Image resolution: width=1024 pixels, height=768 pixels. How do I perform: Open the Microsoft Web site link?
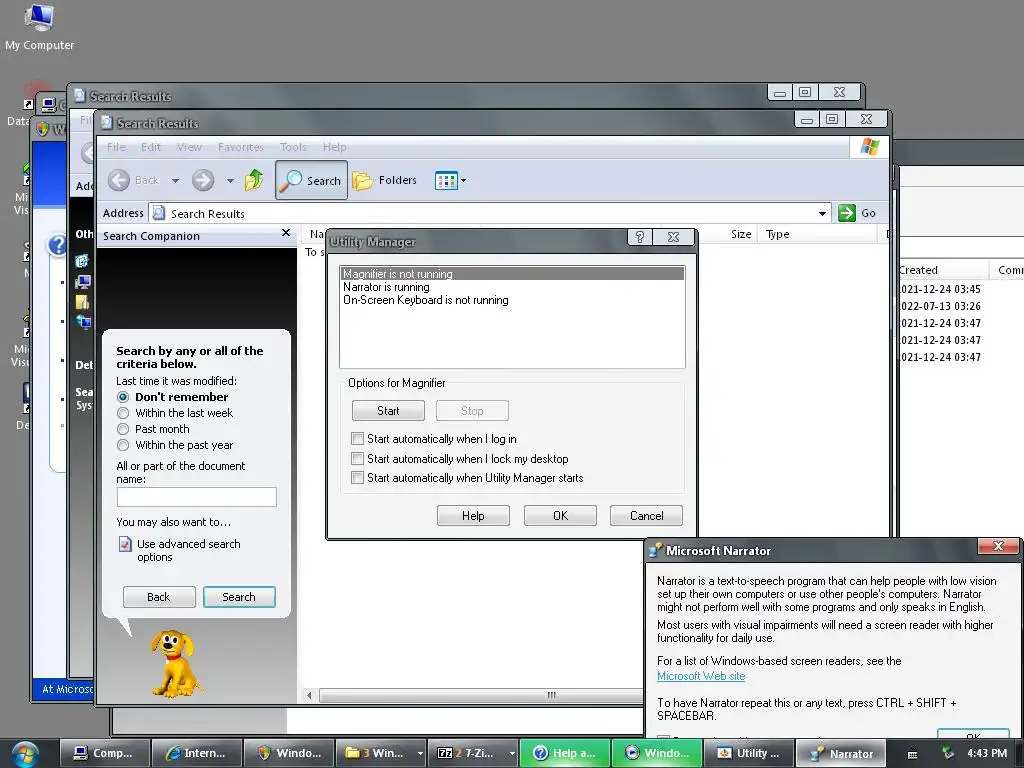701,676
